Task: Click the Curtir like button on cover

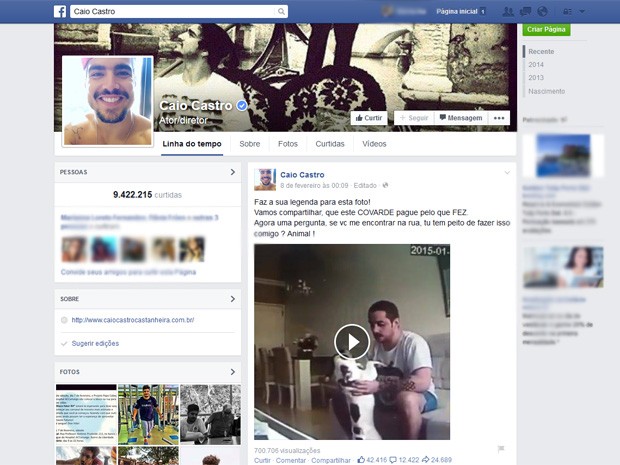Action: (368, 118)
